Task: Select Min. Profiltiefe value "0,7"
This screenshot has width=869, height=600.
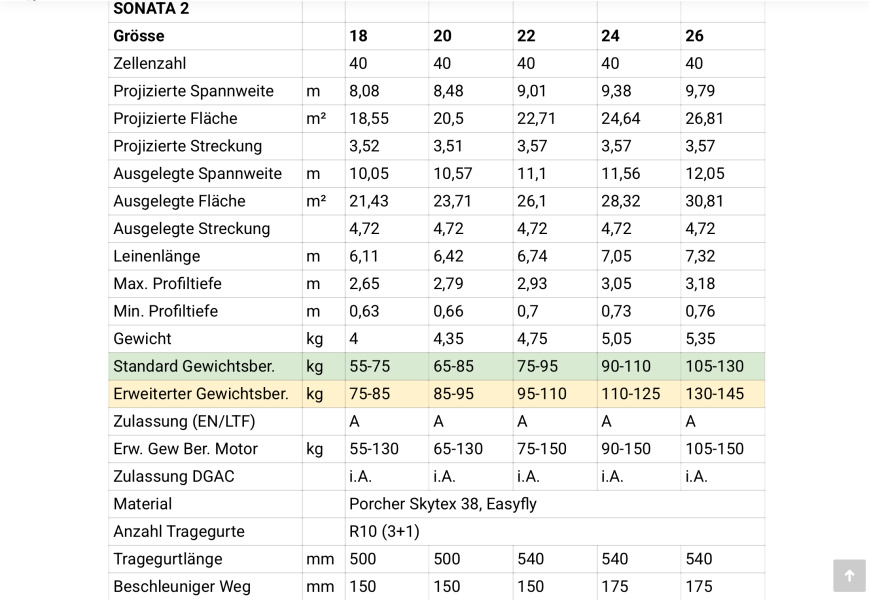Action: (x=528, y=311)
